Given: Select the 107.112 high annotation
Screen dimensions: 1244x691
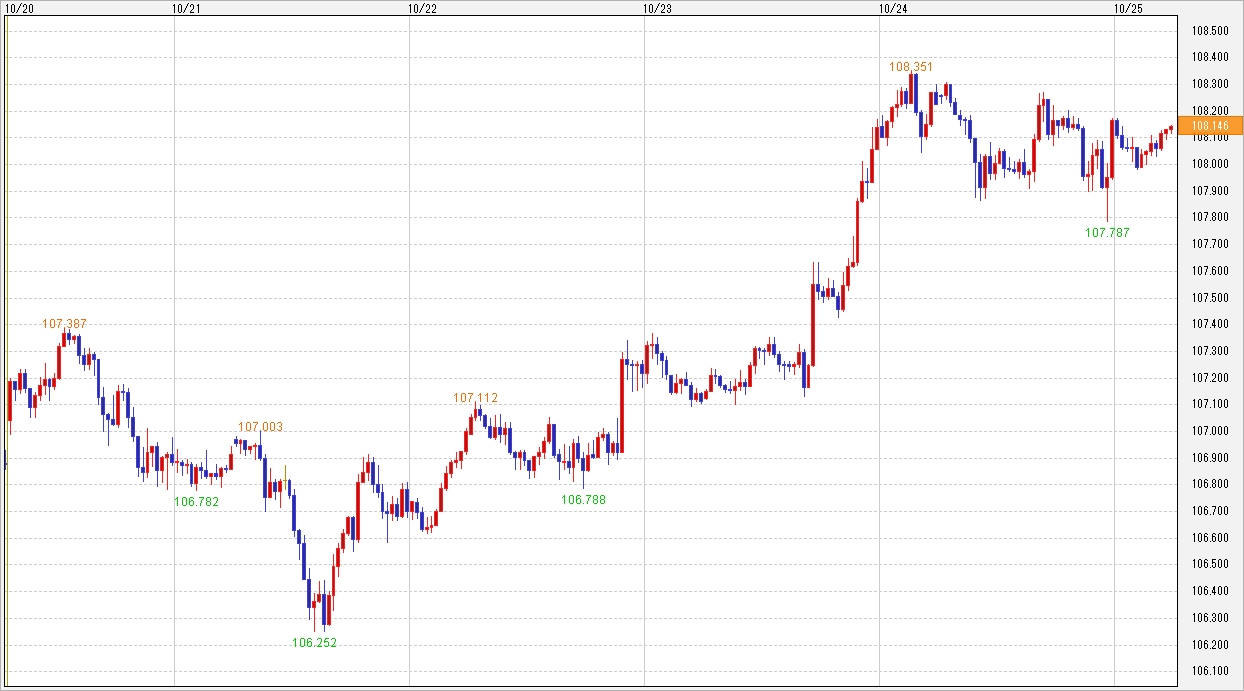Looking at the screenshot, I should coord(475,398).
